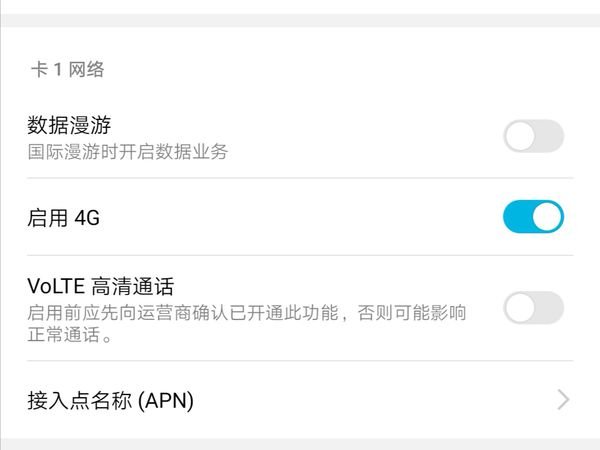The image size is (600, 450).
Task: Click the arrow chevron on the APN row
Action: (563, 401)
